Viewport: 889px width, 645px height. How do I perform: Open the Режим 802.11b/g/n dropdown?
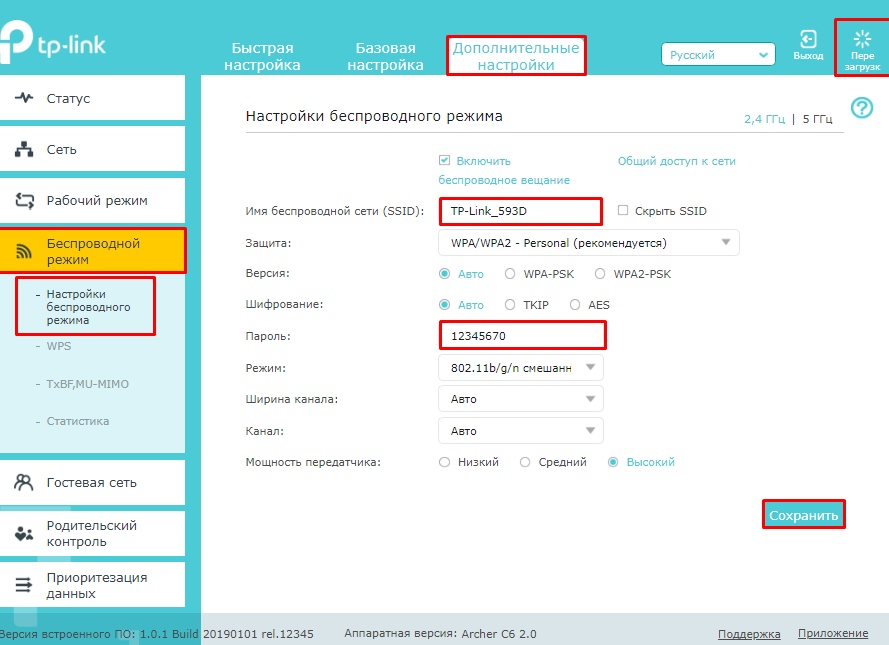point(520,367)
